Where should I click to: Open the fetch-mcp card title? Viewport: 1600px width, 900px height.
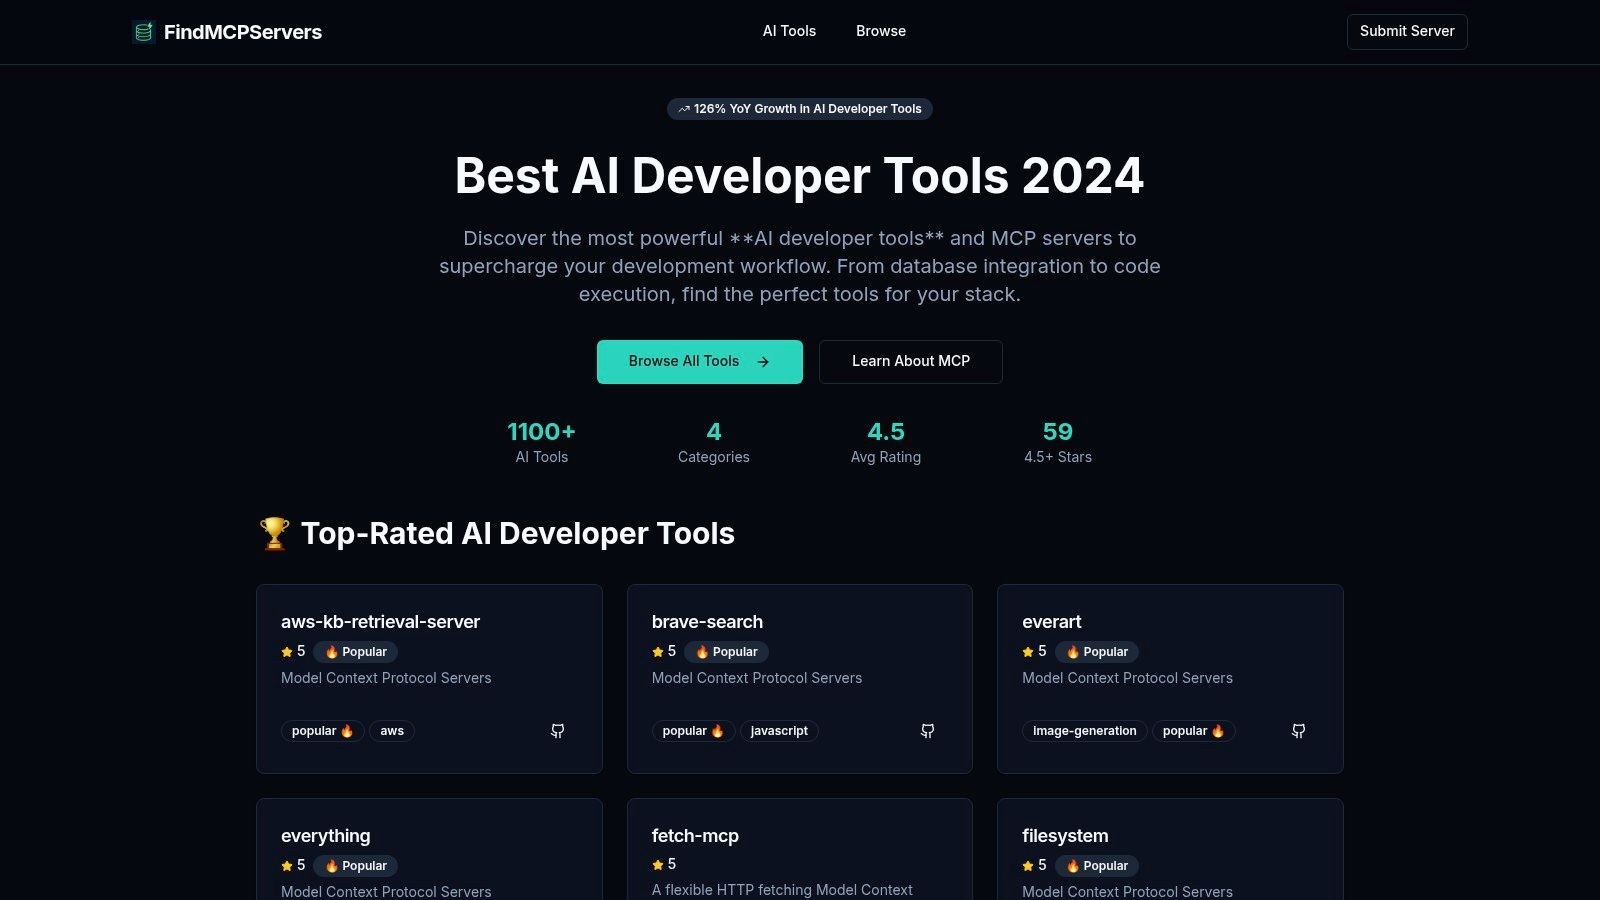point(695,836)
